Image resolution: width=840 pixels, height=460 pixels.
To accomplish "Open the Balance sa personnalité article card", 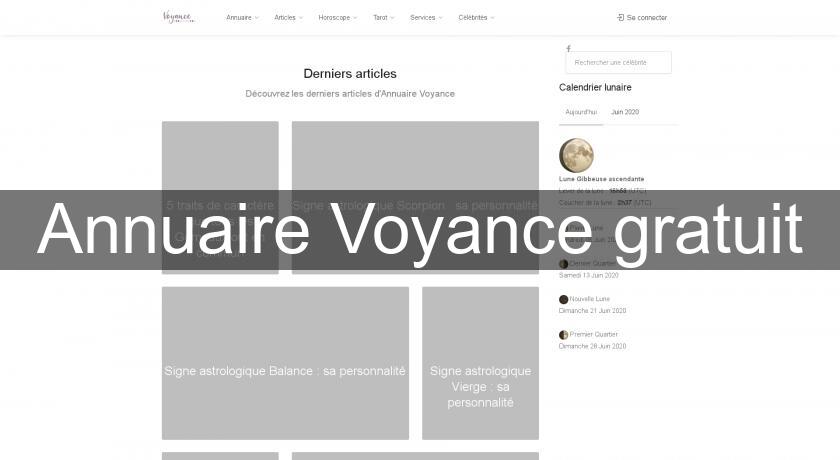I will 286,363.
